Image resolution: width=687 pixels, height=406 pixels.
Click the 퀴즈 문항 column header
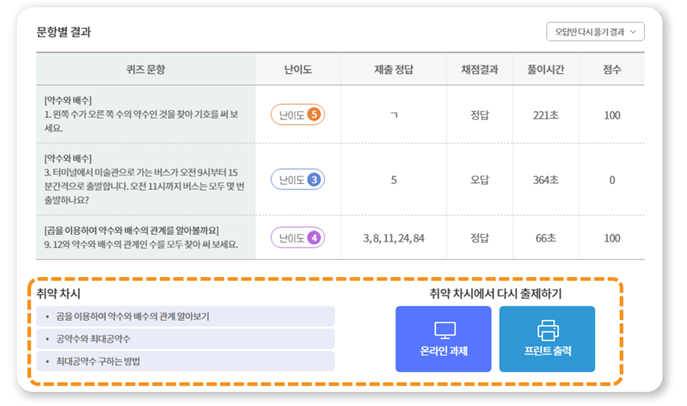pos(145,69)
